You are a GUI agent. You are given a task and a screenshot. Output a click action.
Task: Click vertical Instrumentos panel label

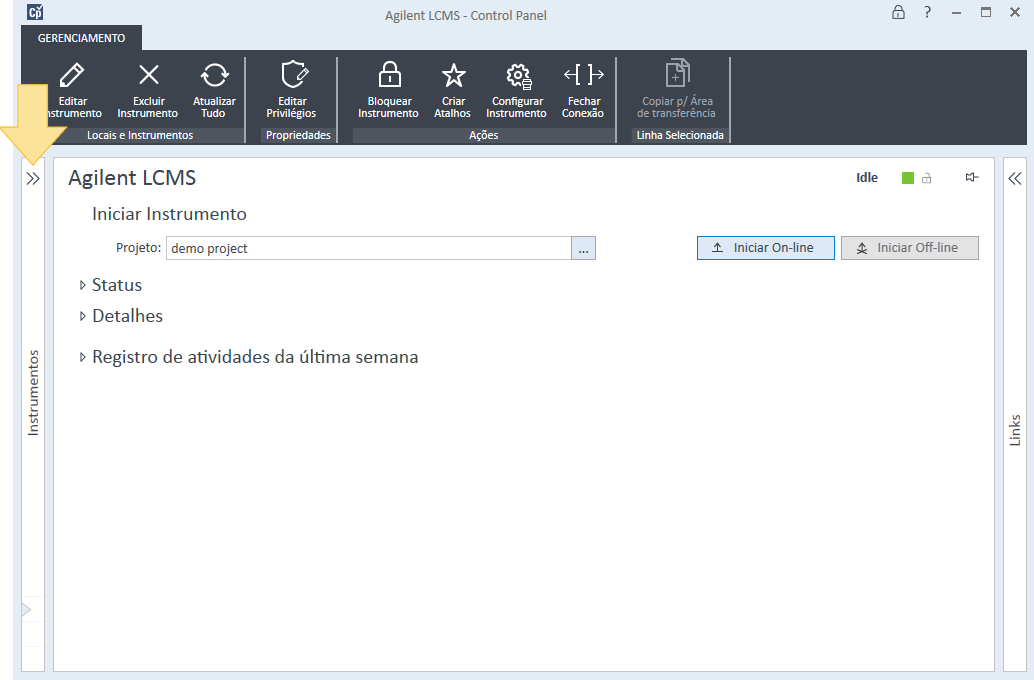33,392
